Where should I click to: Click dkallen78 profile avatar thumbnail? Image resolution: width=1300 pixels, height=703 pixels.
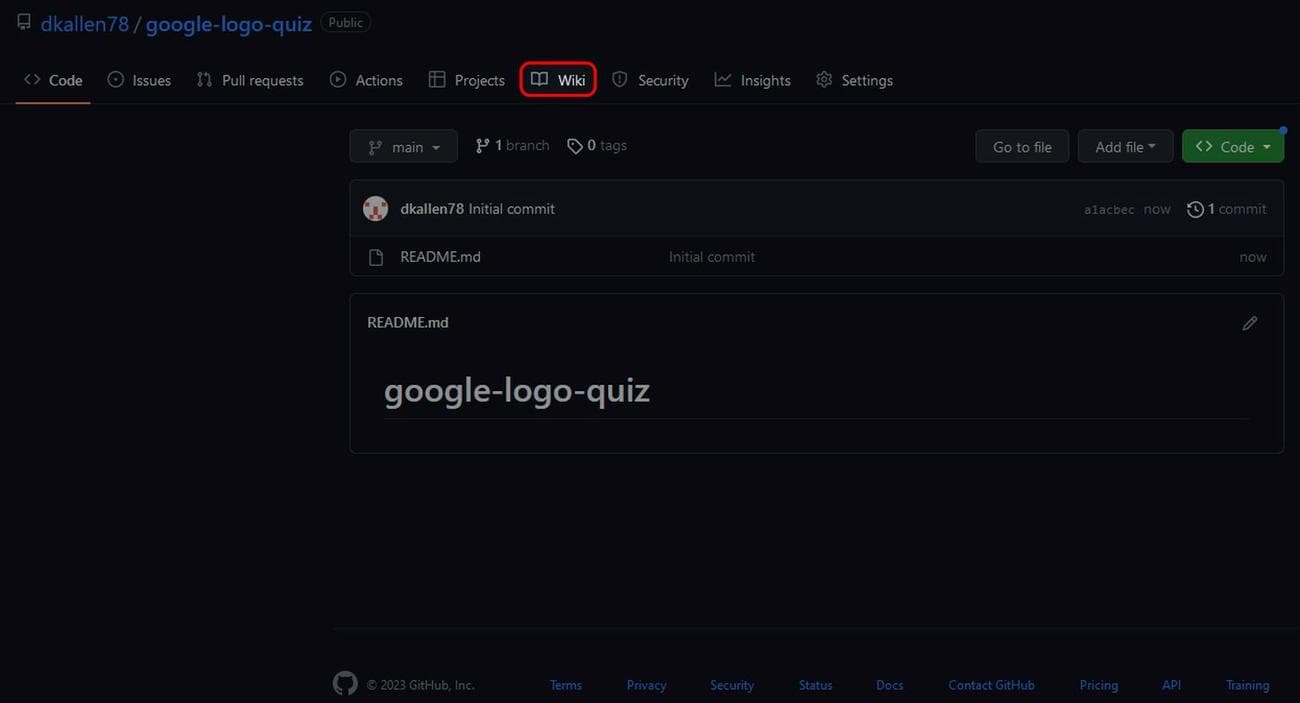375,208
